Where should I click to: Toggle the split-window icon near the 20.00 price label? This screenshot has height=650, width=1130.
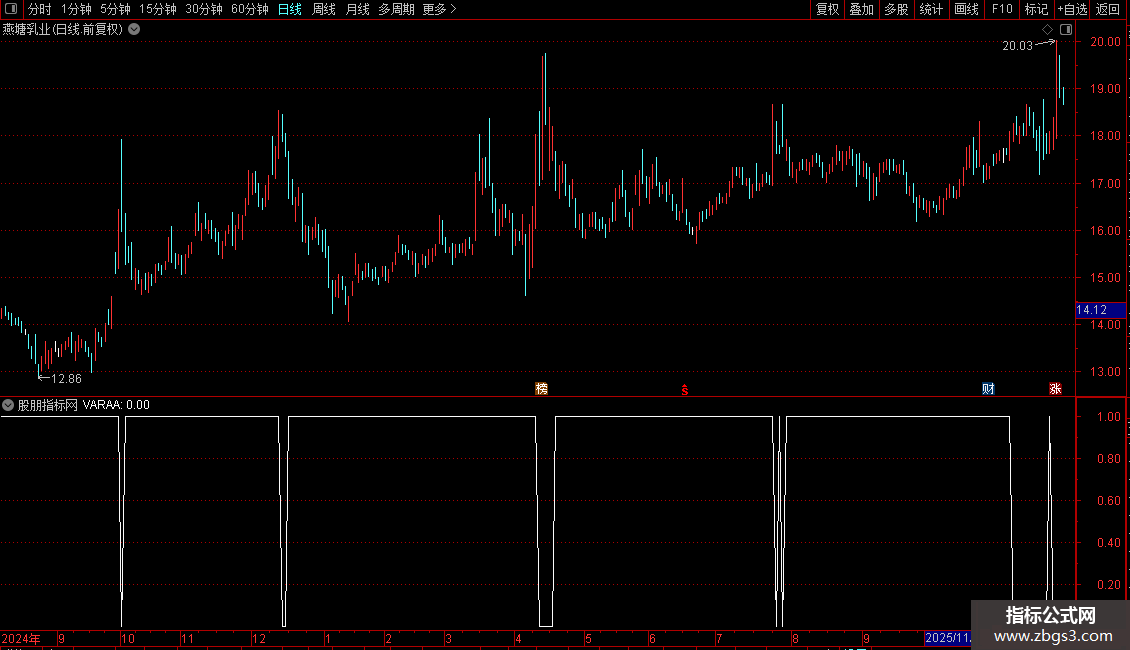click(x=1066, y=30)
